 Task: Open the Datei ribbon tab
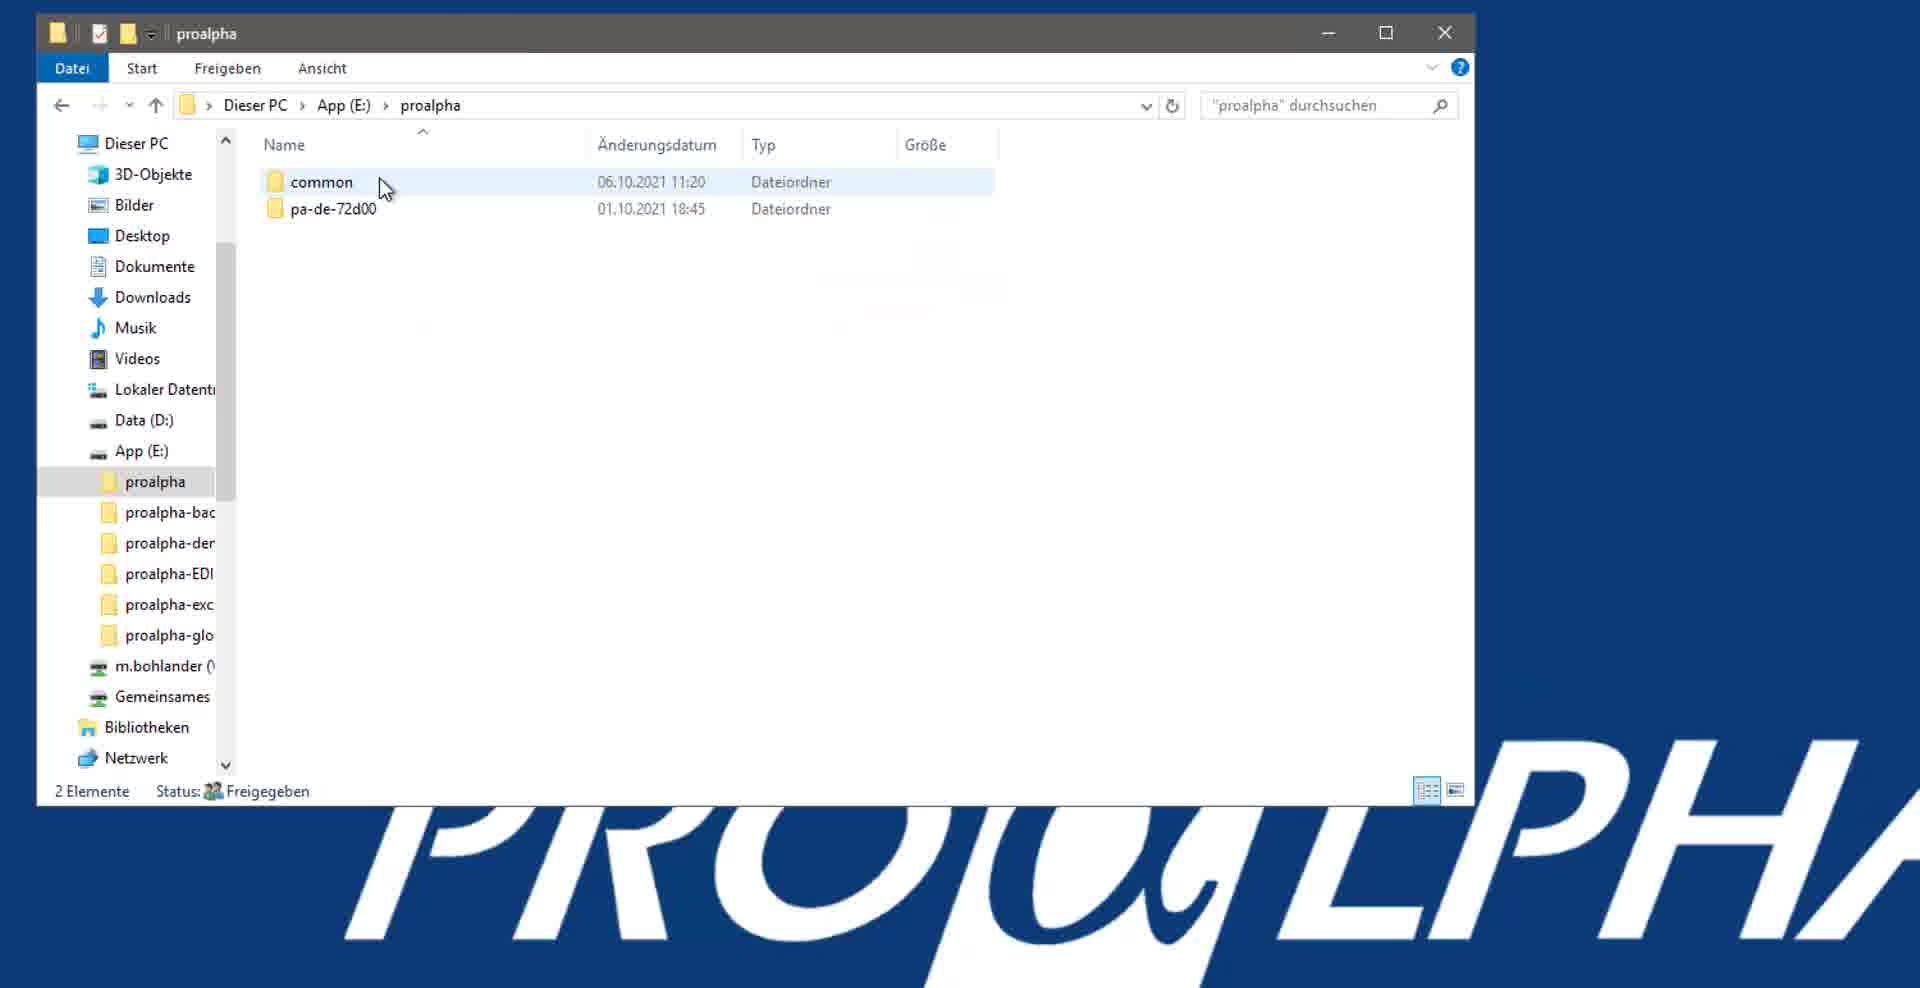pyautogui.click(x=72, y=68)
